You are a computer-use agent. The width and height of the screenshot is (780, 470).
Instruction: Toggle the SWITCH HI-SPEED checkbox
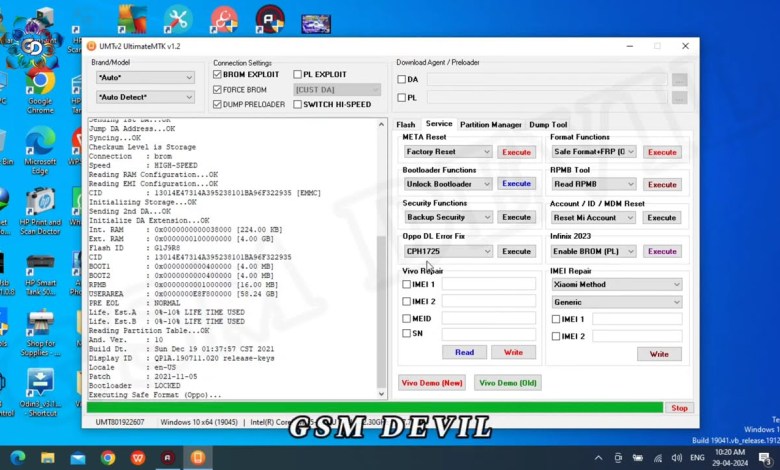(x=298, y=104)
